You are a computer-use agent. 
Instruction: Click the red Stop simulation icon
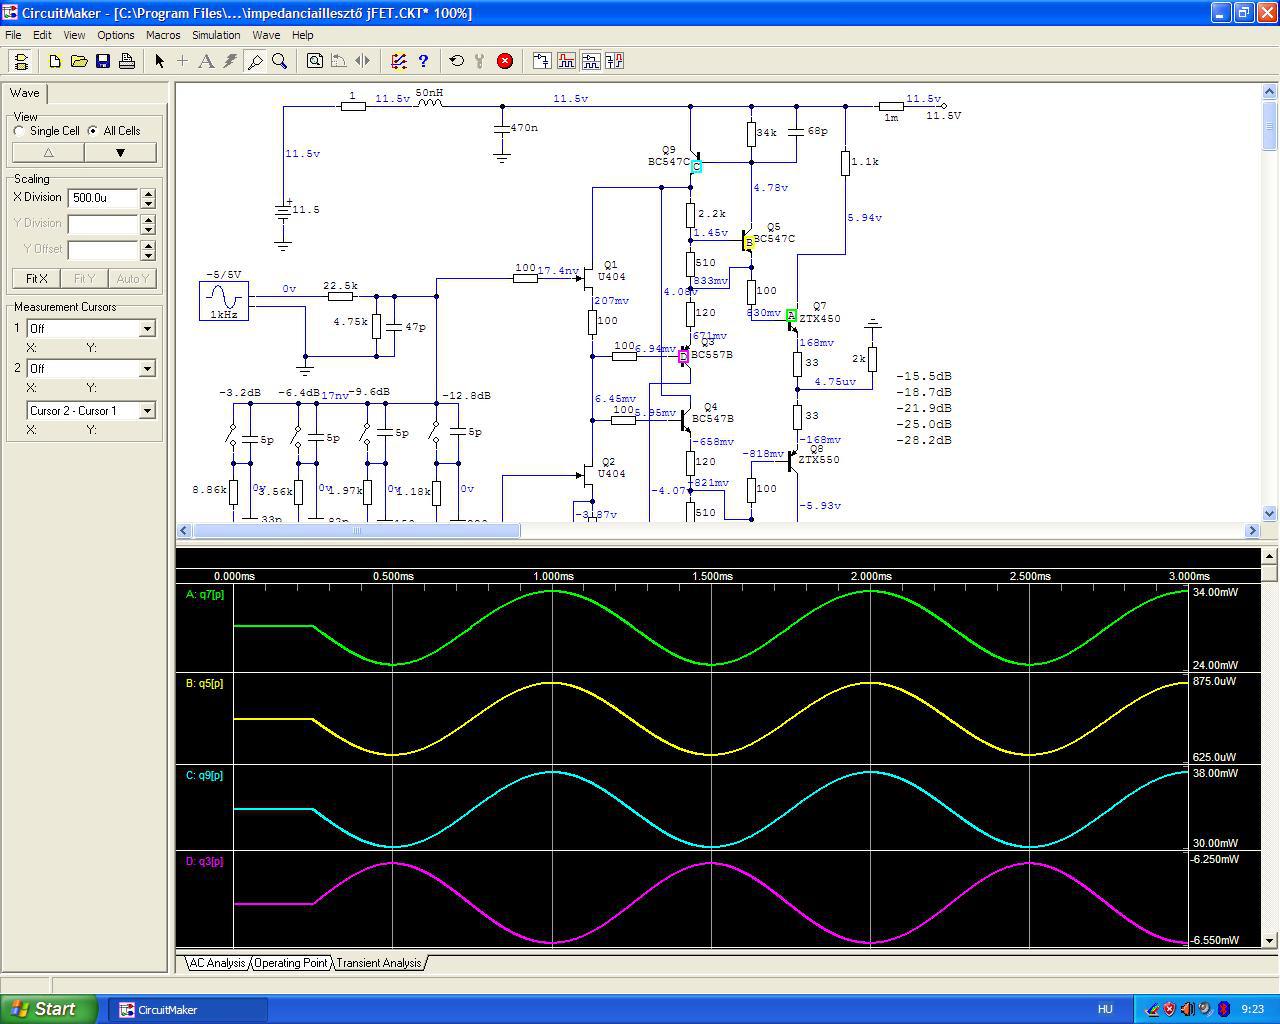point(505,61)
